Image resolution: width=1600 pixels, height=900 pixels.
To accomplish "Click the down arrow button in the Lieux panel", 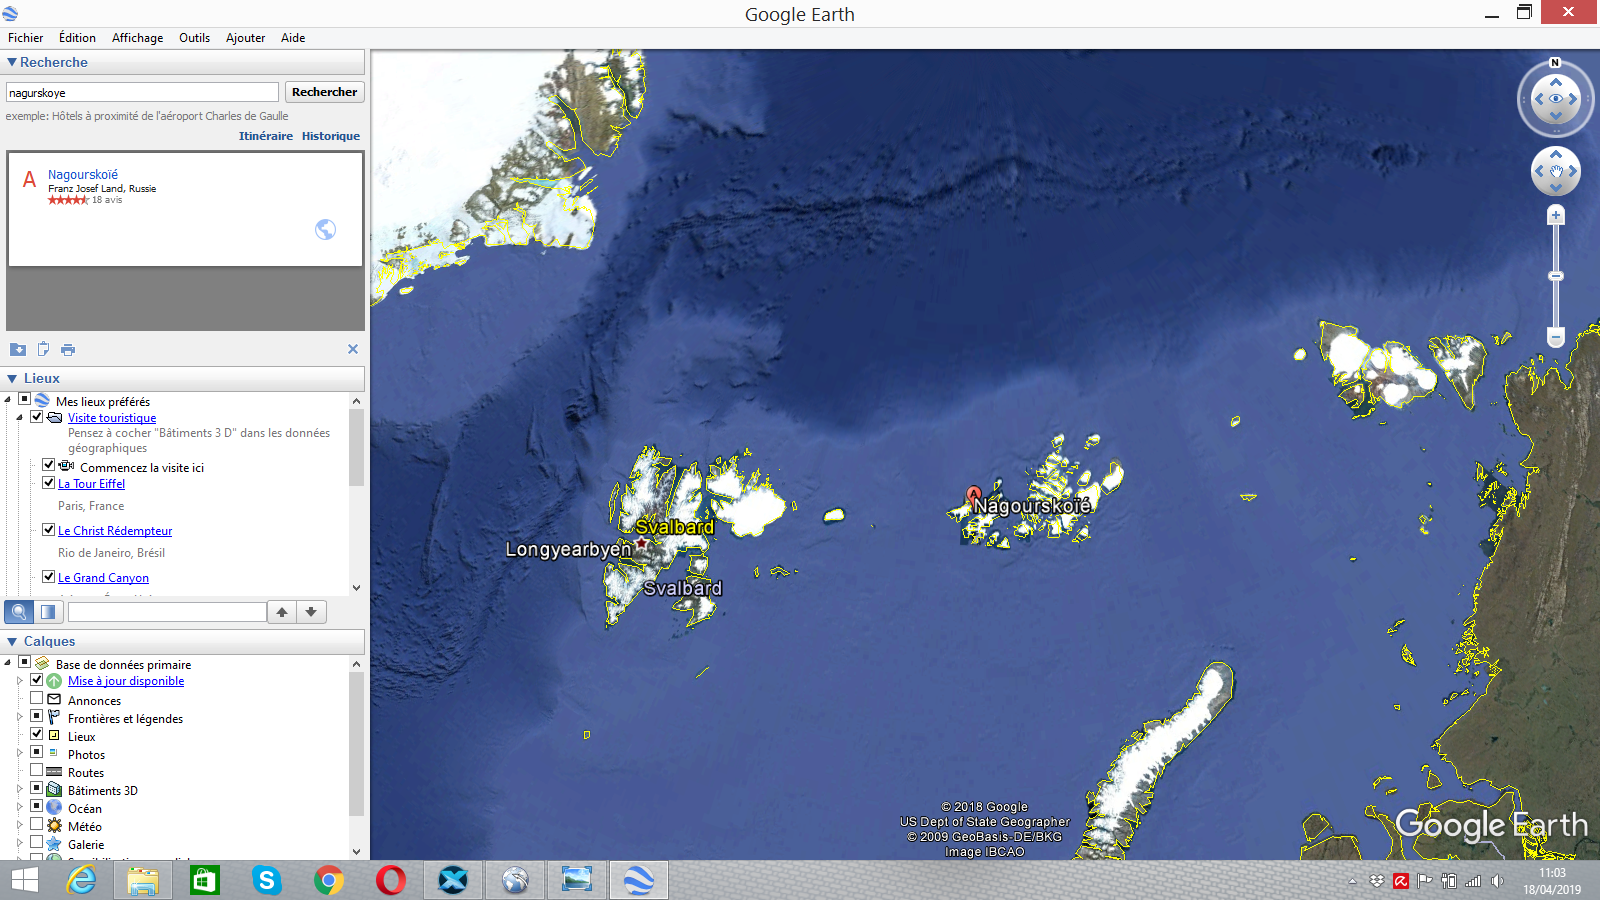I will tap(312, 612).
